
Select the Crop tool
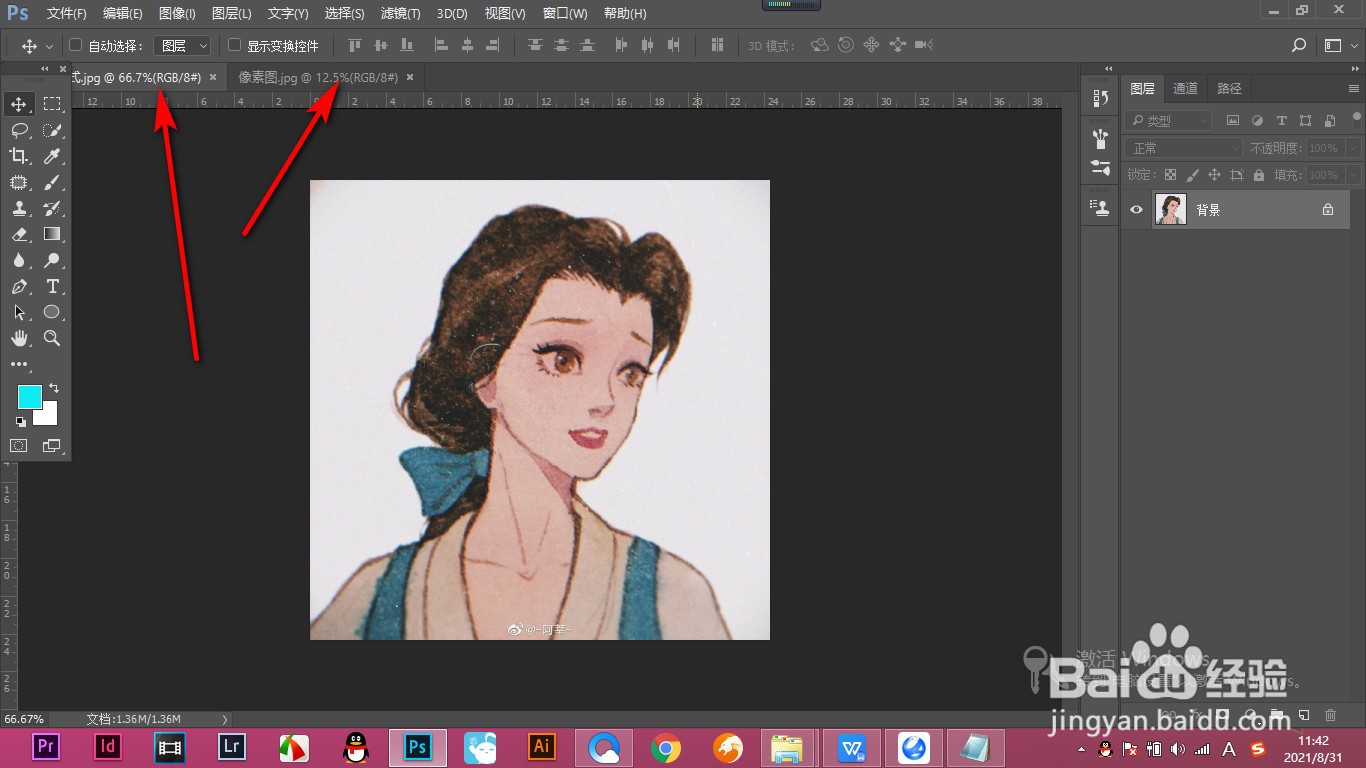(19, 156)
